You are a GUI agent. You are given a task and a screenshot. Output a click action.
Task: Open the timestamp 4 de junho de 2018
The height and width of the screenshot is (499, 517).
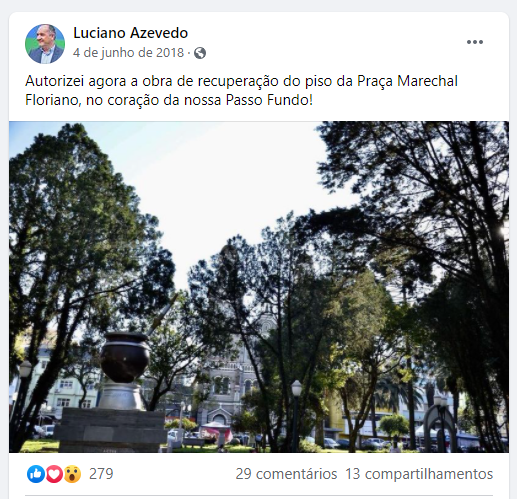(128, 53)
